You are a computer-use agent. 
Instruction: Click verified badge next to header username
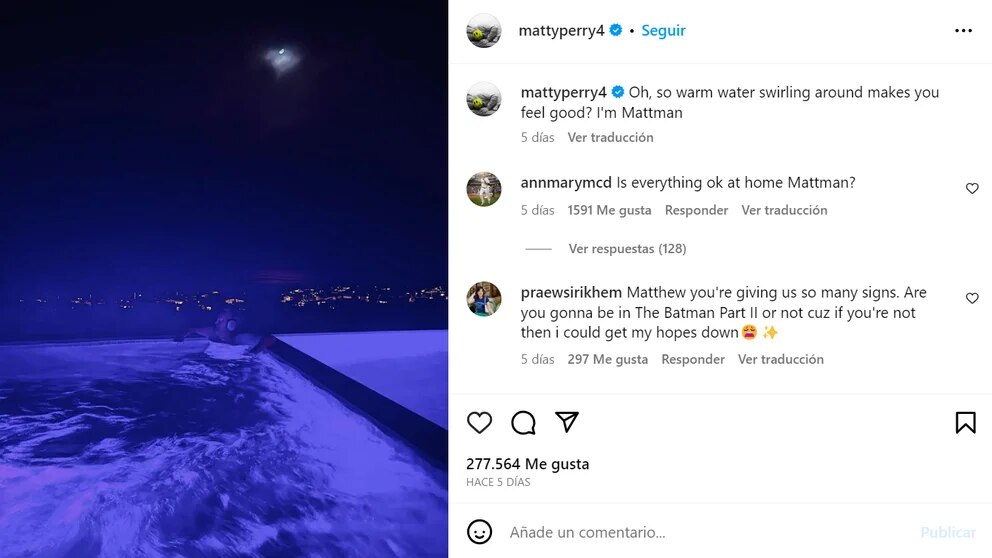point(616,31)
